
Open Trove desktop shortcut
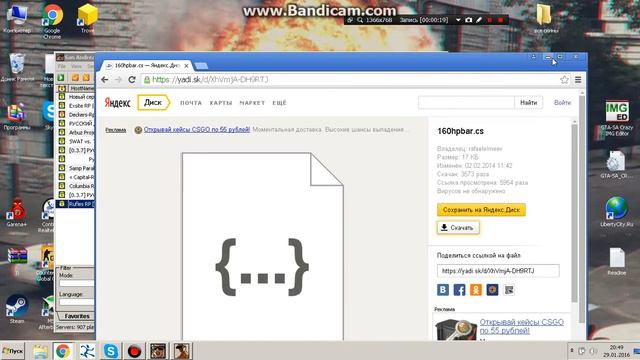pos(87,19)
